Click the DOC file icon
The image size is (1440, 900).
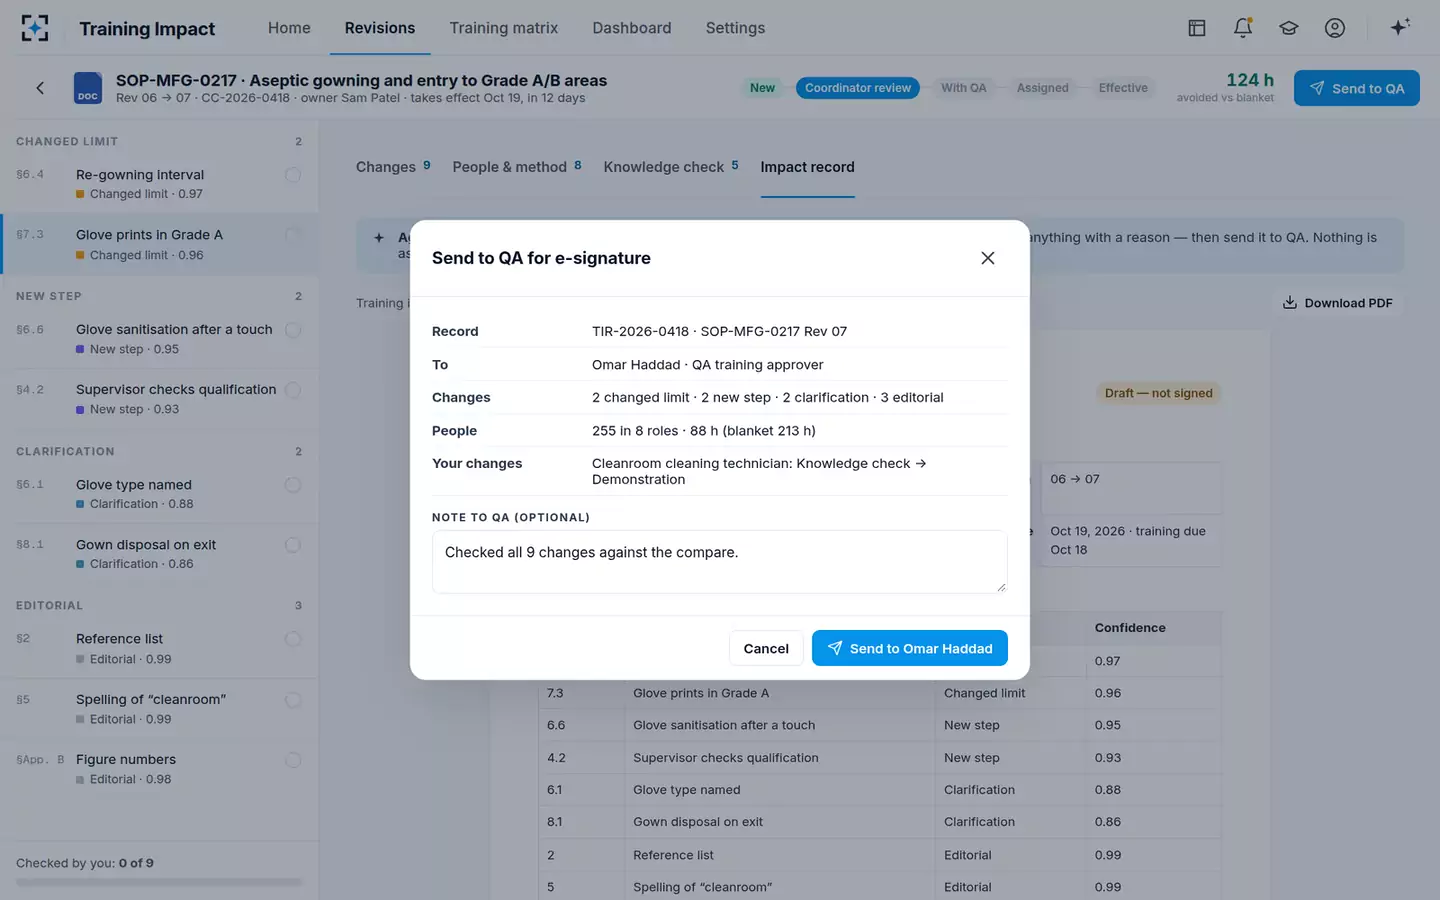click(88, 88)
